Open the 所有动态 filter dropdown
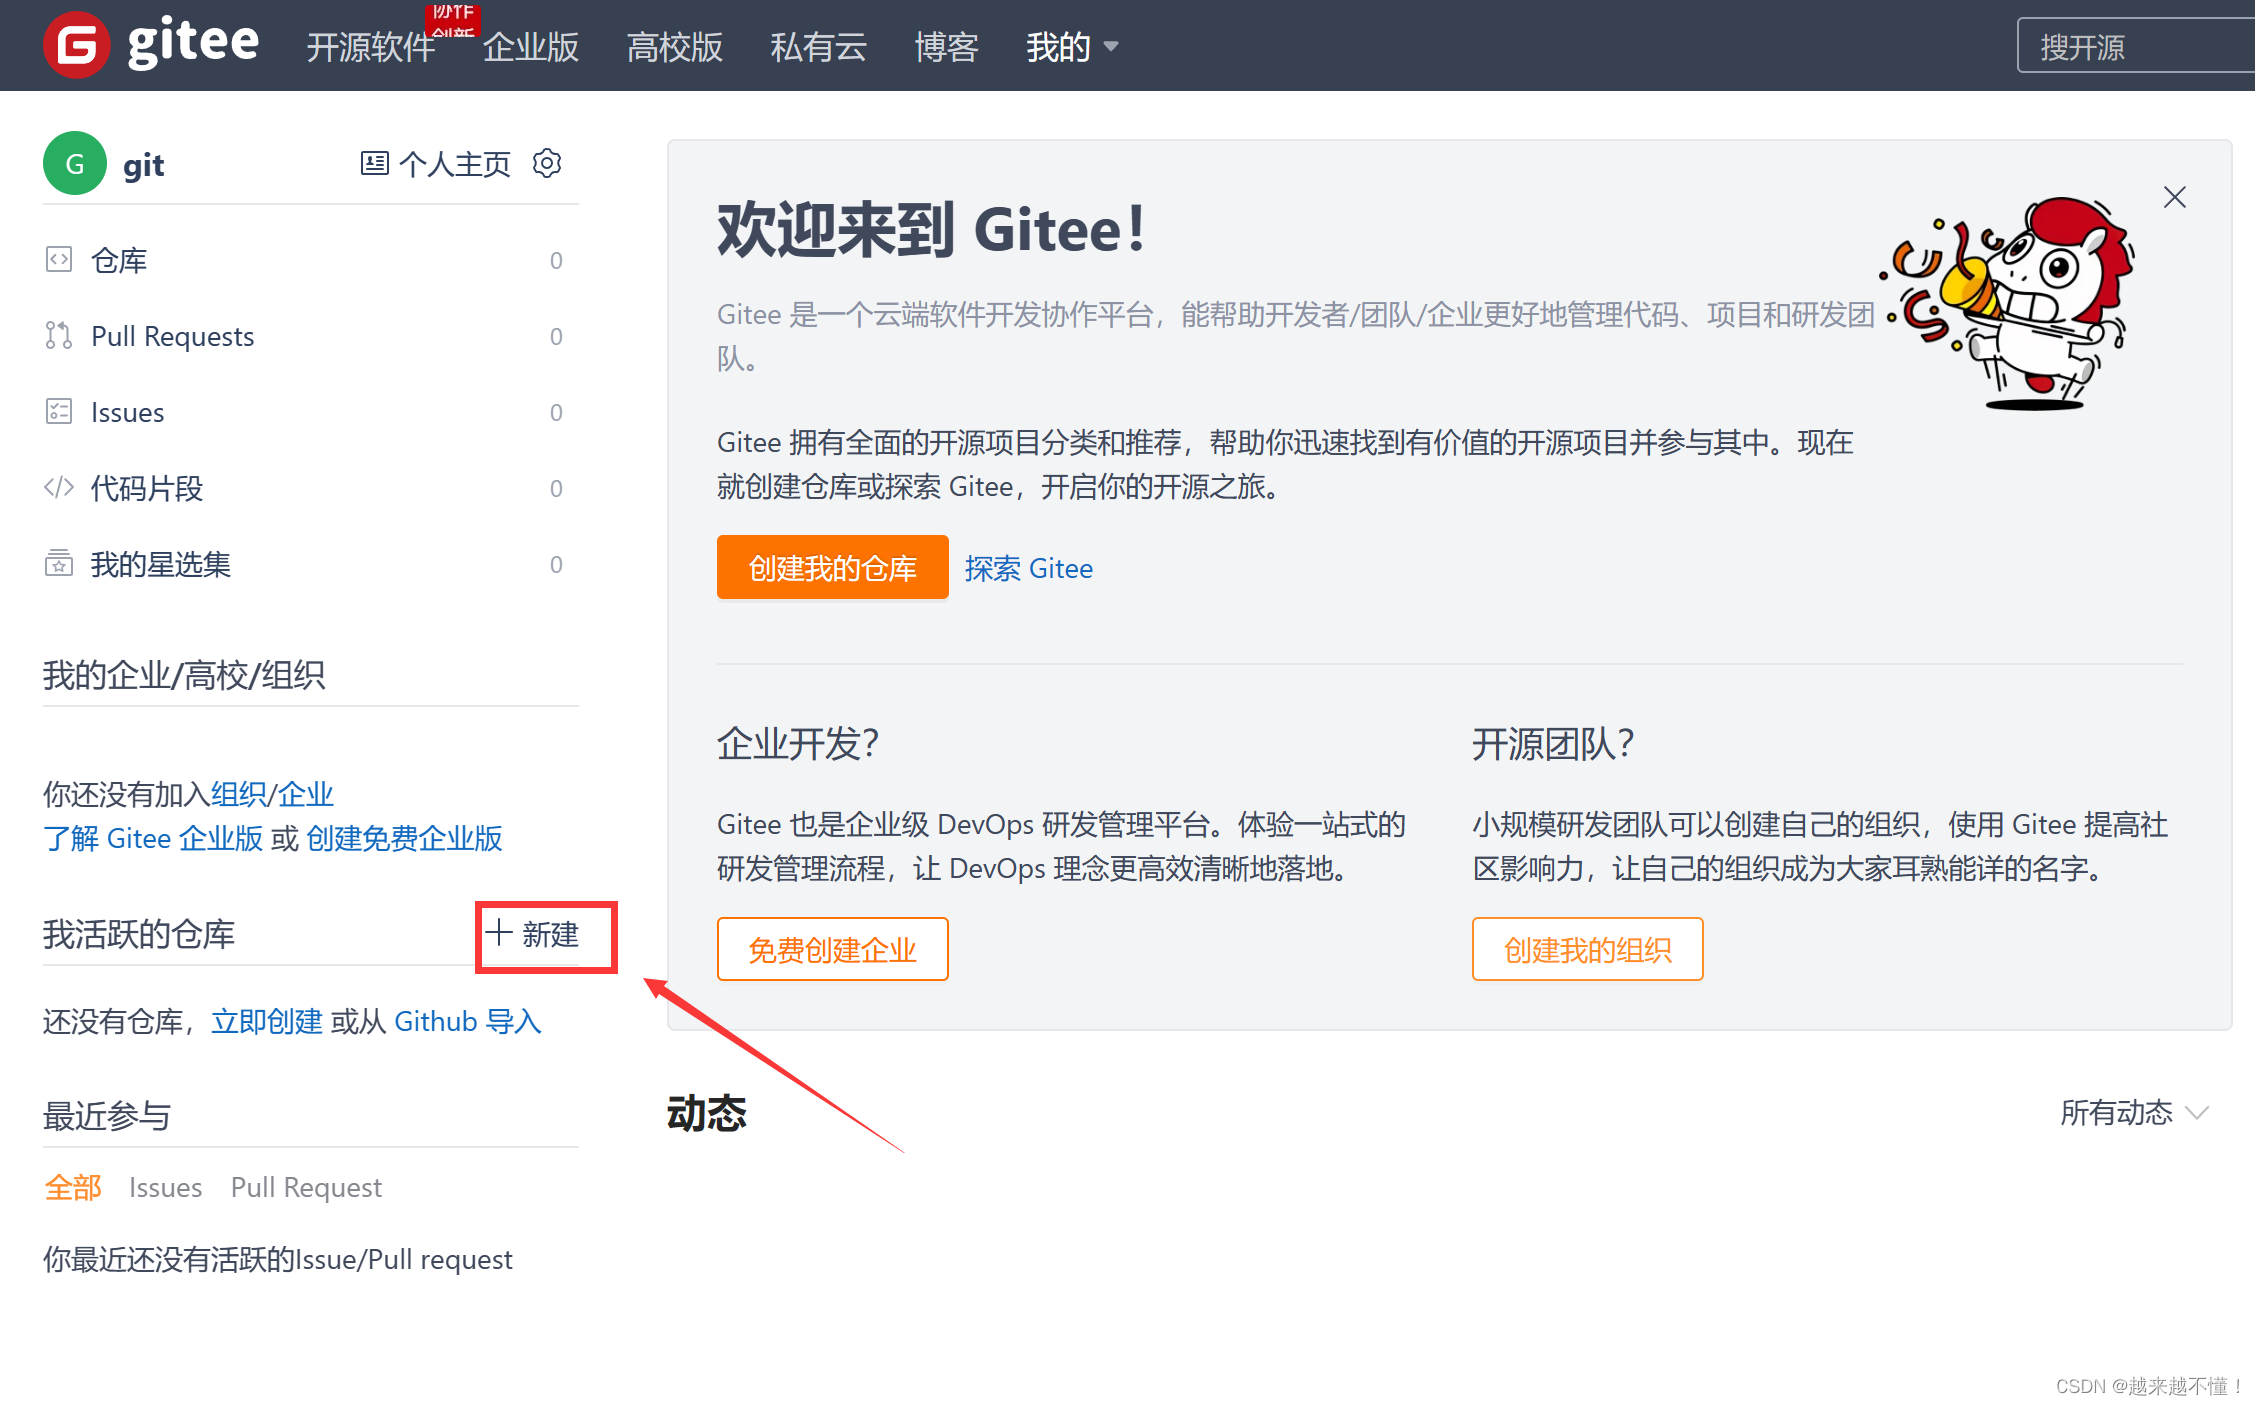This screenshot has height=1405, width=2255. 2134,1113
